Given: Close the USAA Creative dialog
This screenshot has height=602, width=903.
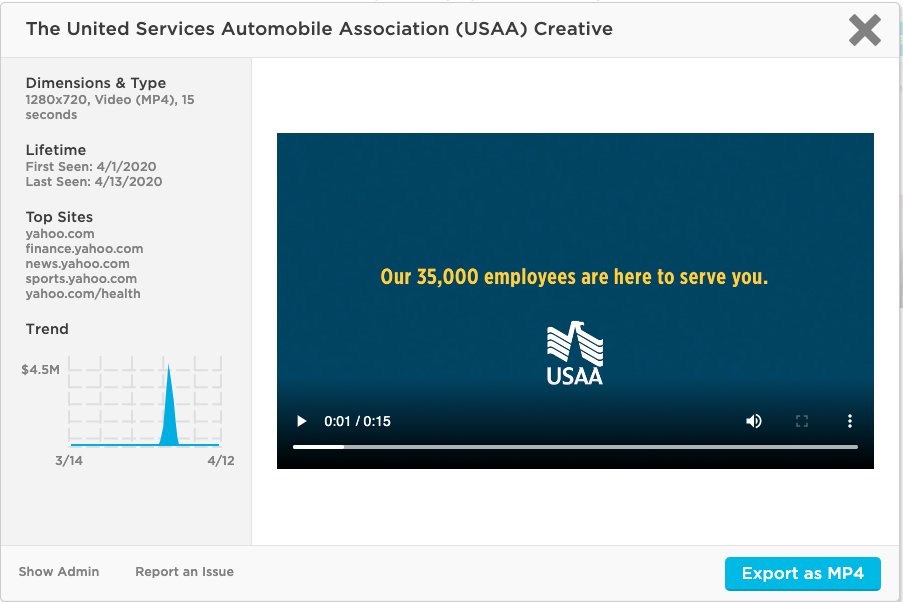Looking at the screenshot, I should (x=863, y=29).
